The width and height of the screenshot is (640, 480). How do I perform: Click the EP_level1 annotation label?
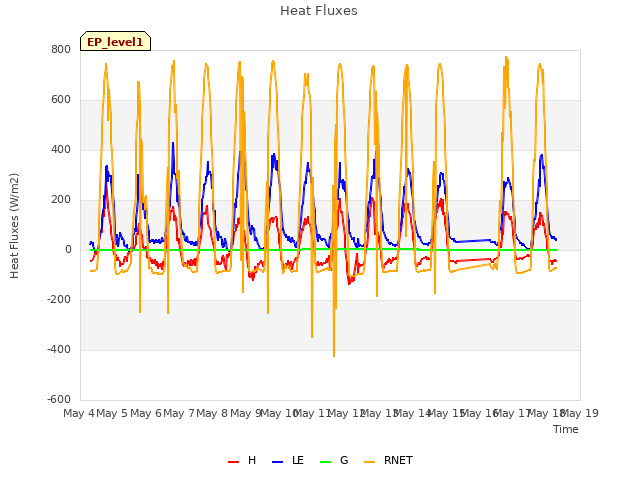pos(116,42)
